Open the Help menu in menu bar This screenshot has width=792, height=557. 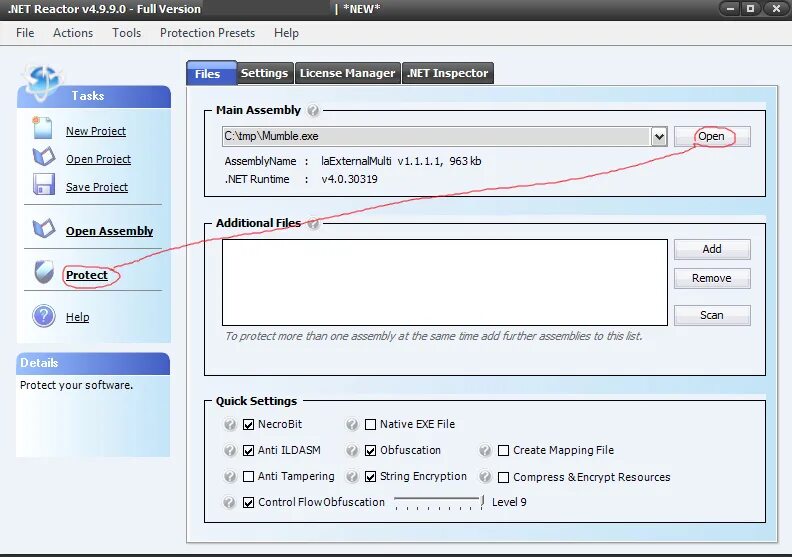pyautogui.click(x=286, y=33)
